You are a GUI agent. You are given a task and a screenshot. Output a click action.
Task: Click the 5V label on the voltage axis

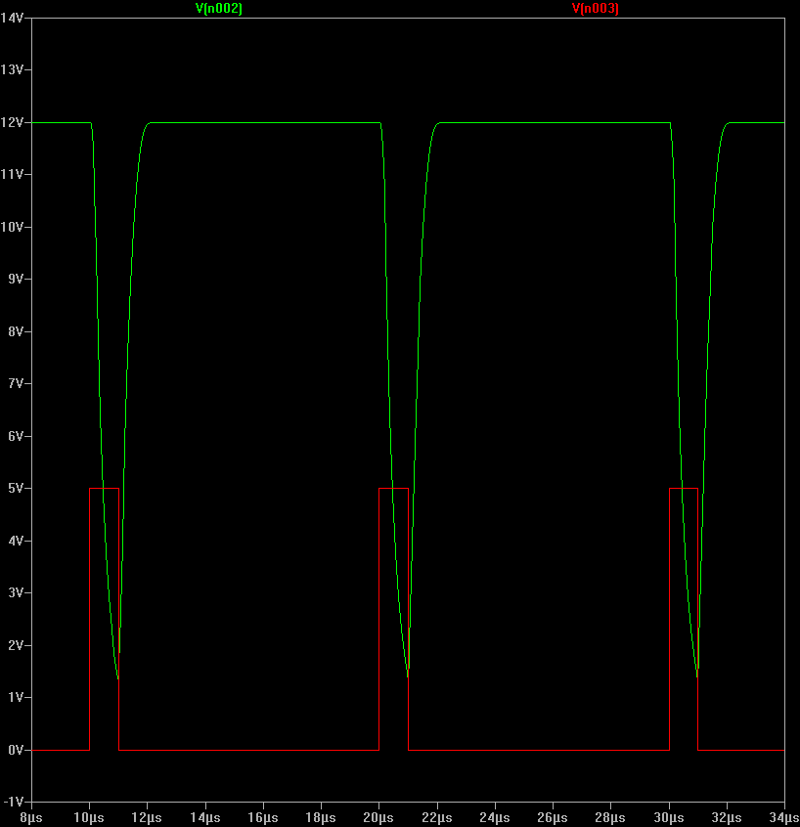click(x=16, y=488)
